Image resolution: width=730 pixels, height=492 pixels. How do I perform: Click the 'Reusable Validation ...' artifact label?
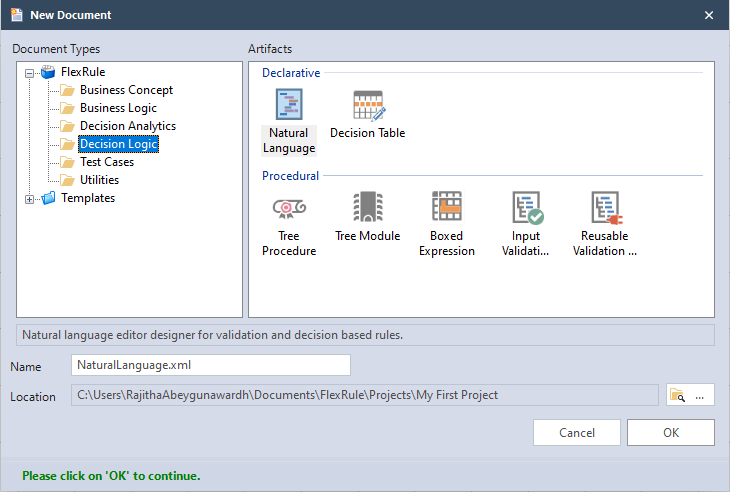pos(605,243)
